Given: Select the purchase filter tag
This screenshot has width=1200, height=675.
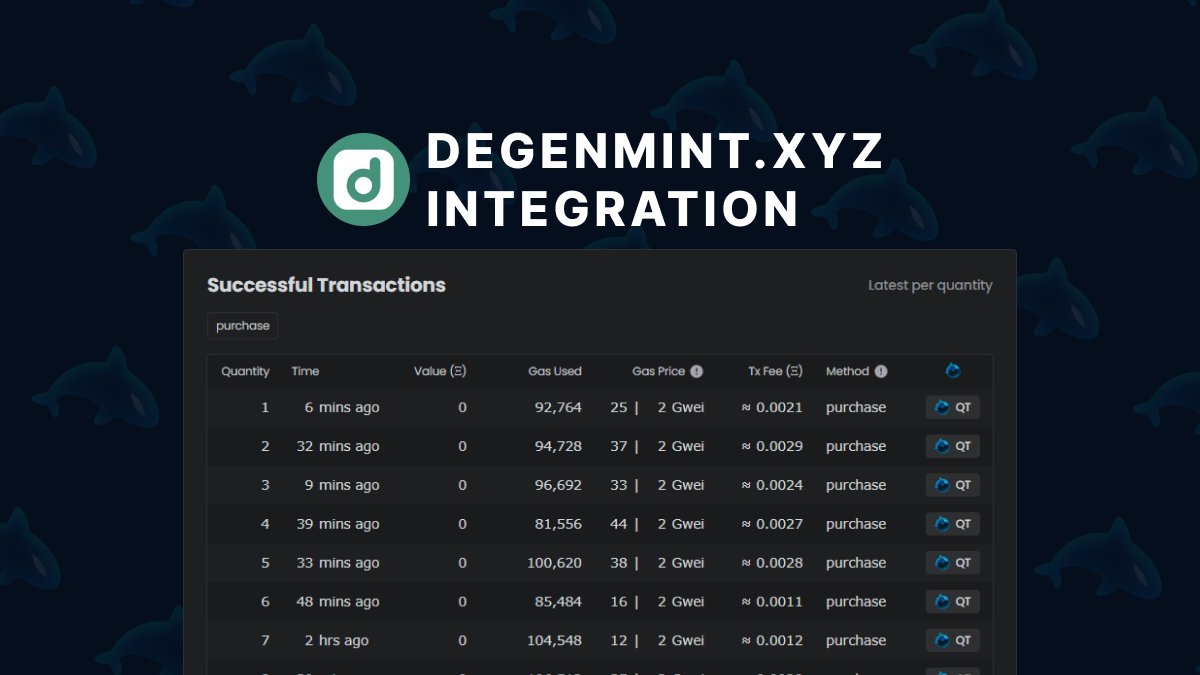Looking at the screenshot, I should tap(243, 326).
